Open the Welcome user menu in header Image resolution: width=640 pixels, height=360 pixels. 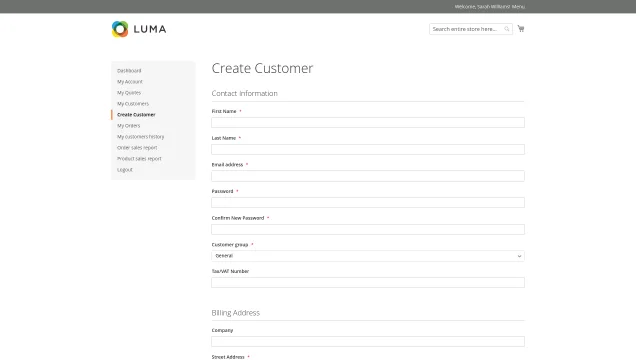click(489, 7)
